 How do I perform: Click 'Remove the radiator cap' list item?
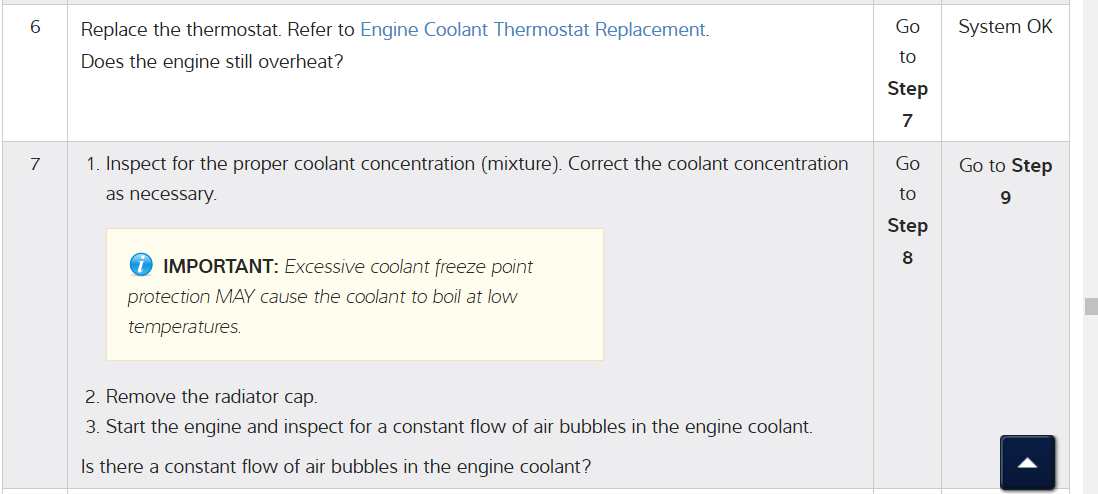coord(211,397)
